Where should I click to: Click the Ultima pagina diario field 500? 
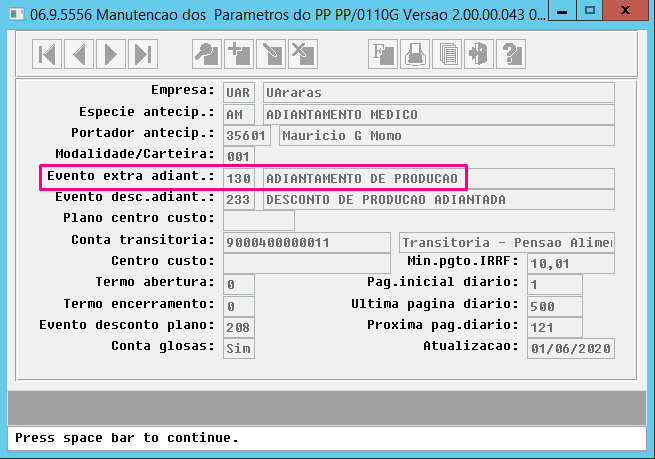[555, 307]
